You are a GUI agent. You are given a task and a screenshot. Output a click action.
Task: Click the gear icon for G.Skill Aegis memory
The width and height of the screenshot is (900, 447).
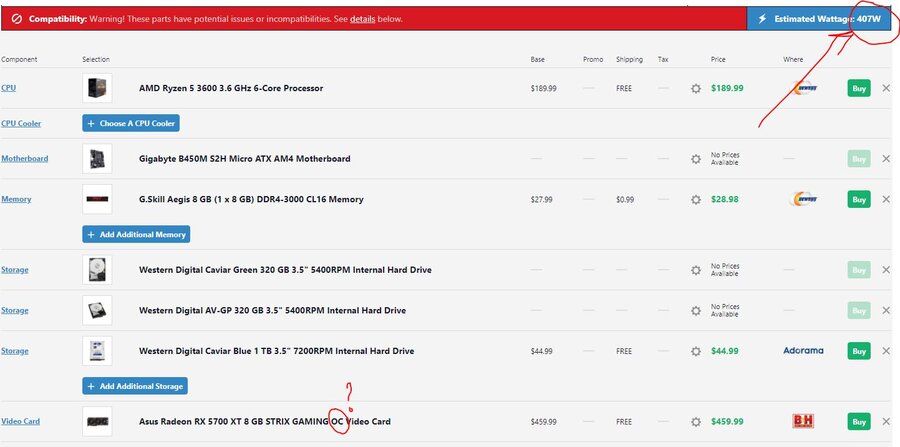[x=696, y=200]
